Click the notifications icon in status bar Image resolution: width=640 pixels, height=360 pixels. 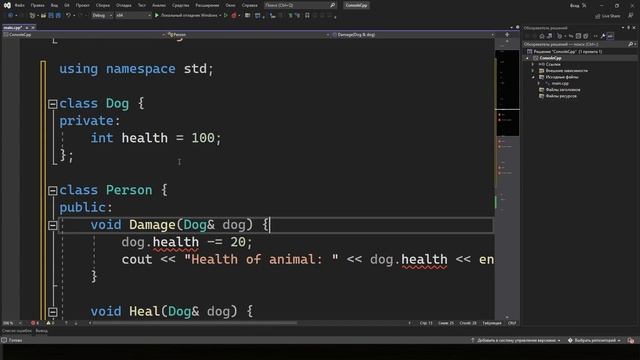(x=631, y=340)
